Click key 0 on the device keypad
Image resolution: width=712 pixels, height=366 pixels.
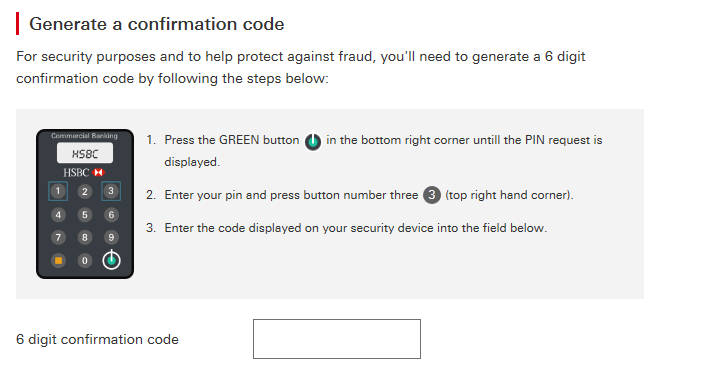84,261
